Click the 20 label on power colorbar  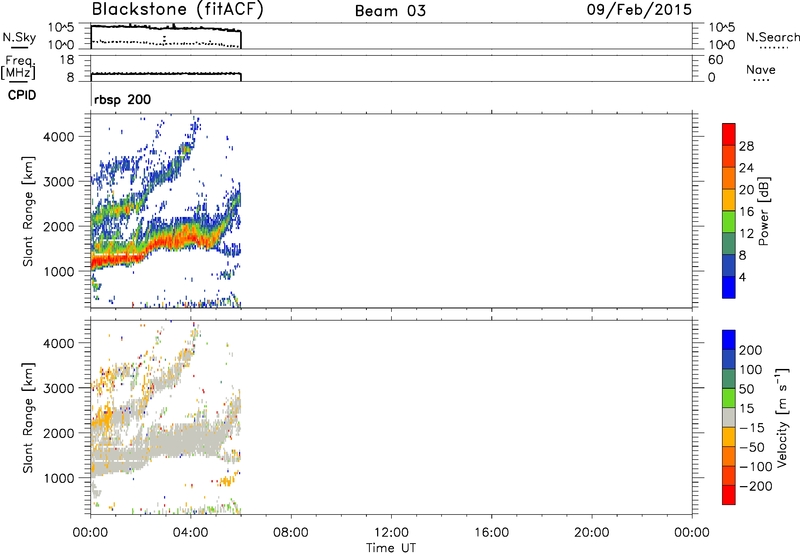coord(746,190)
